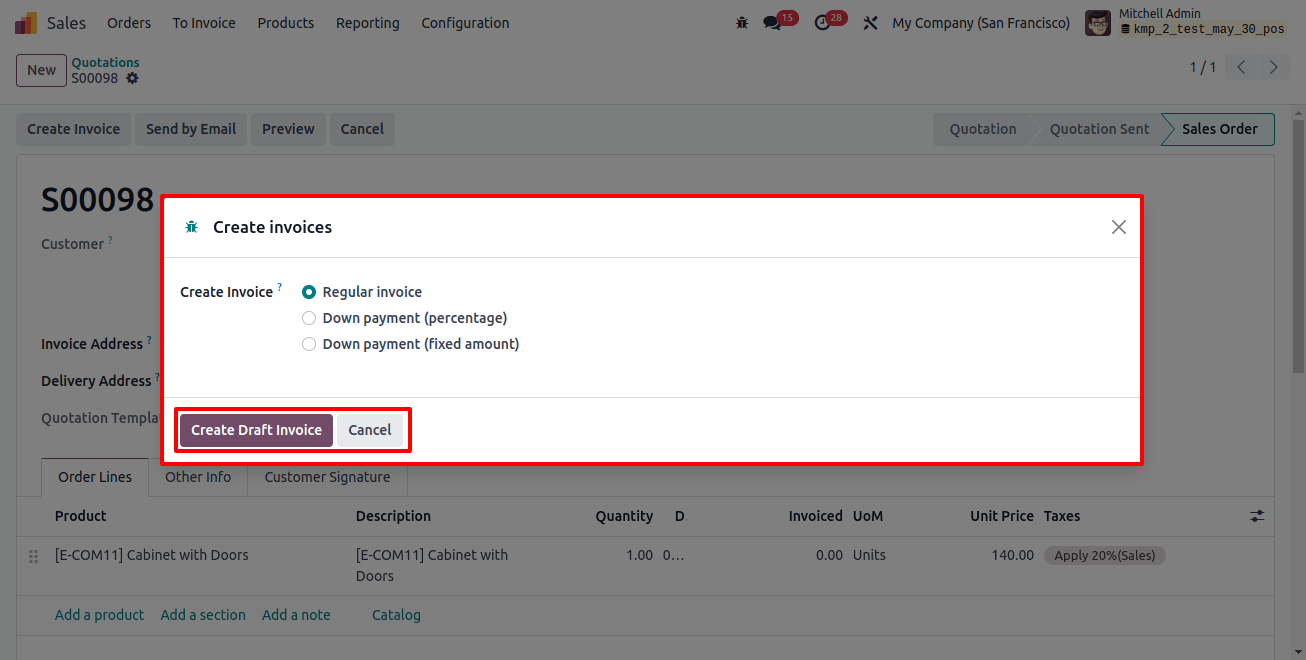Viewport: 1306px width, 660px height.
Task: Select the Sales Order status stage
Action: pyautogui.click(x=1220, y=129)
